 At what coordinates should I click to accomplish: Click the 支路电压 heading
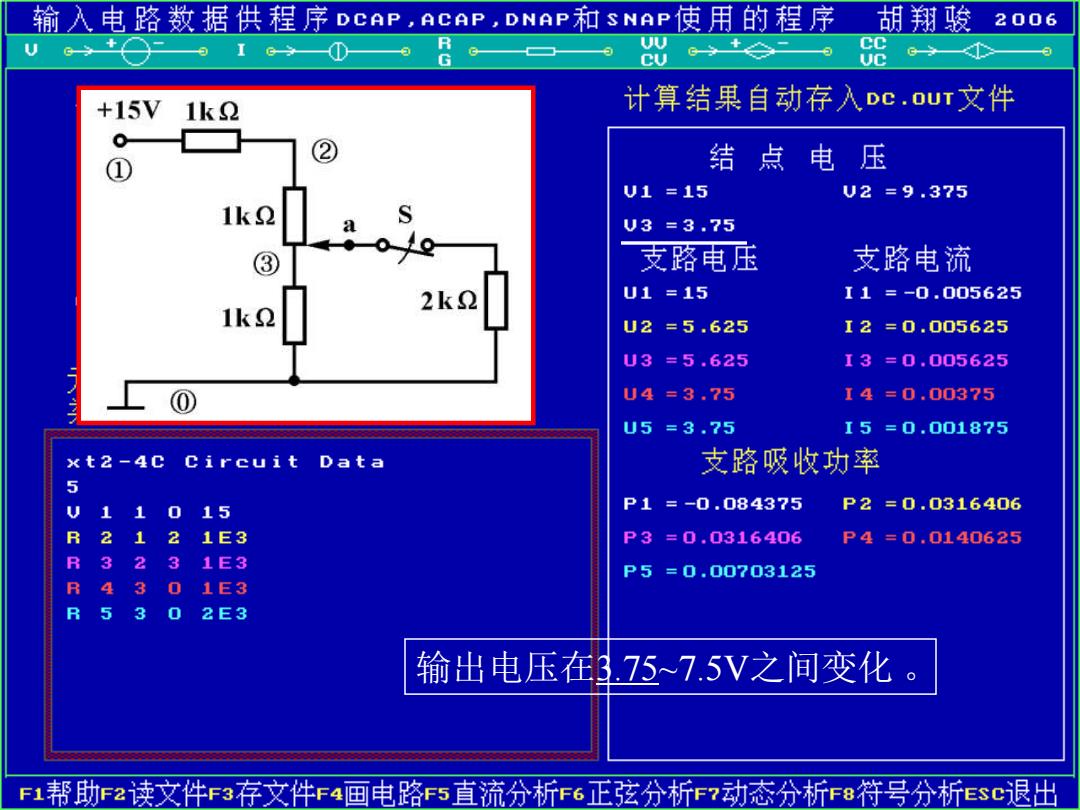[x=698, y=259]
